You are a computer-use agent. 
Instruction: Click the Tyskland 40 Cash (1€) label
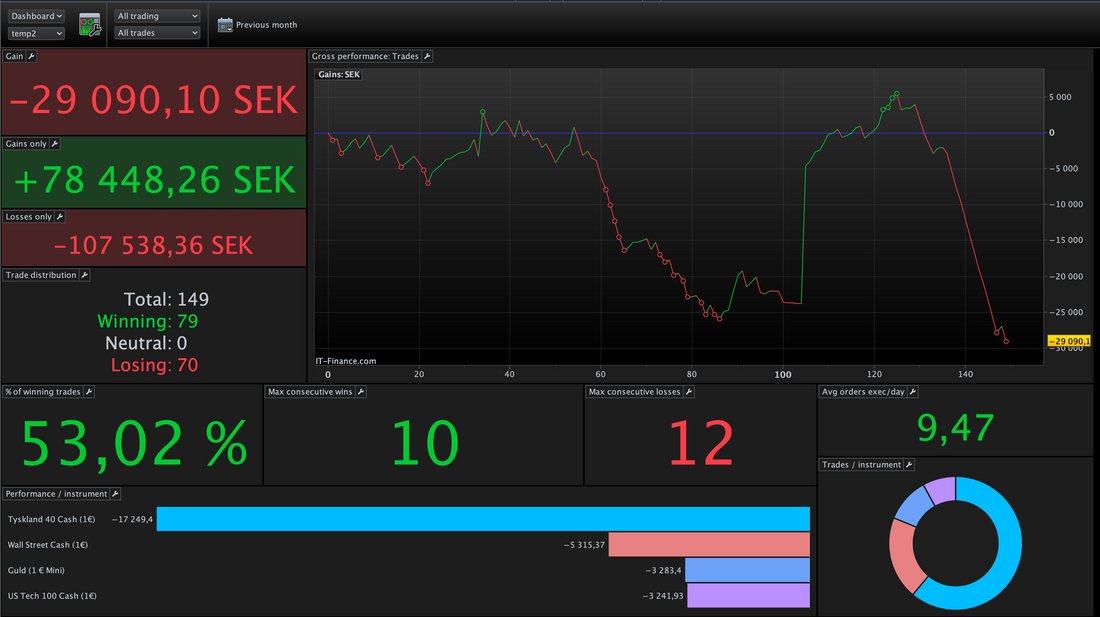[x=51, y=520]
